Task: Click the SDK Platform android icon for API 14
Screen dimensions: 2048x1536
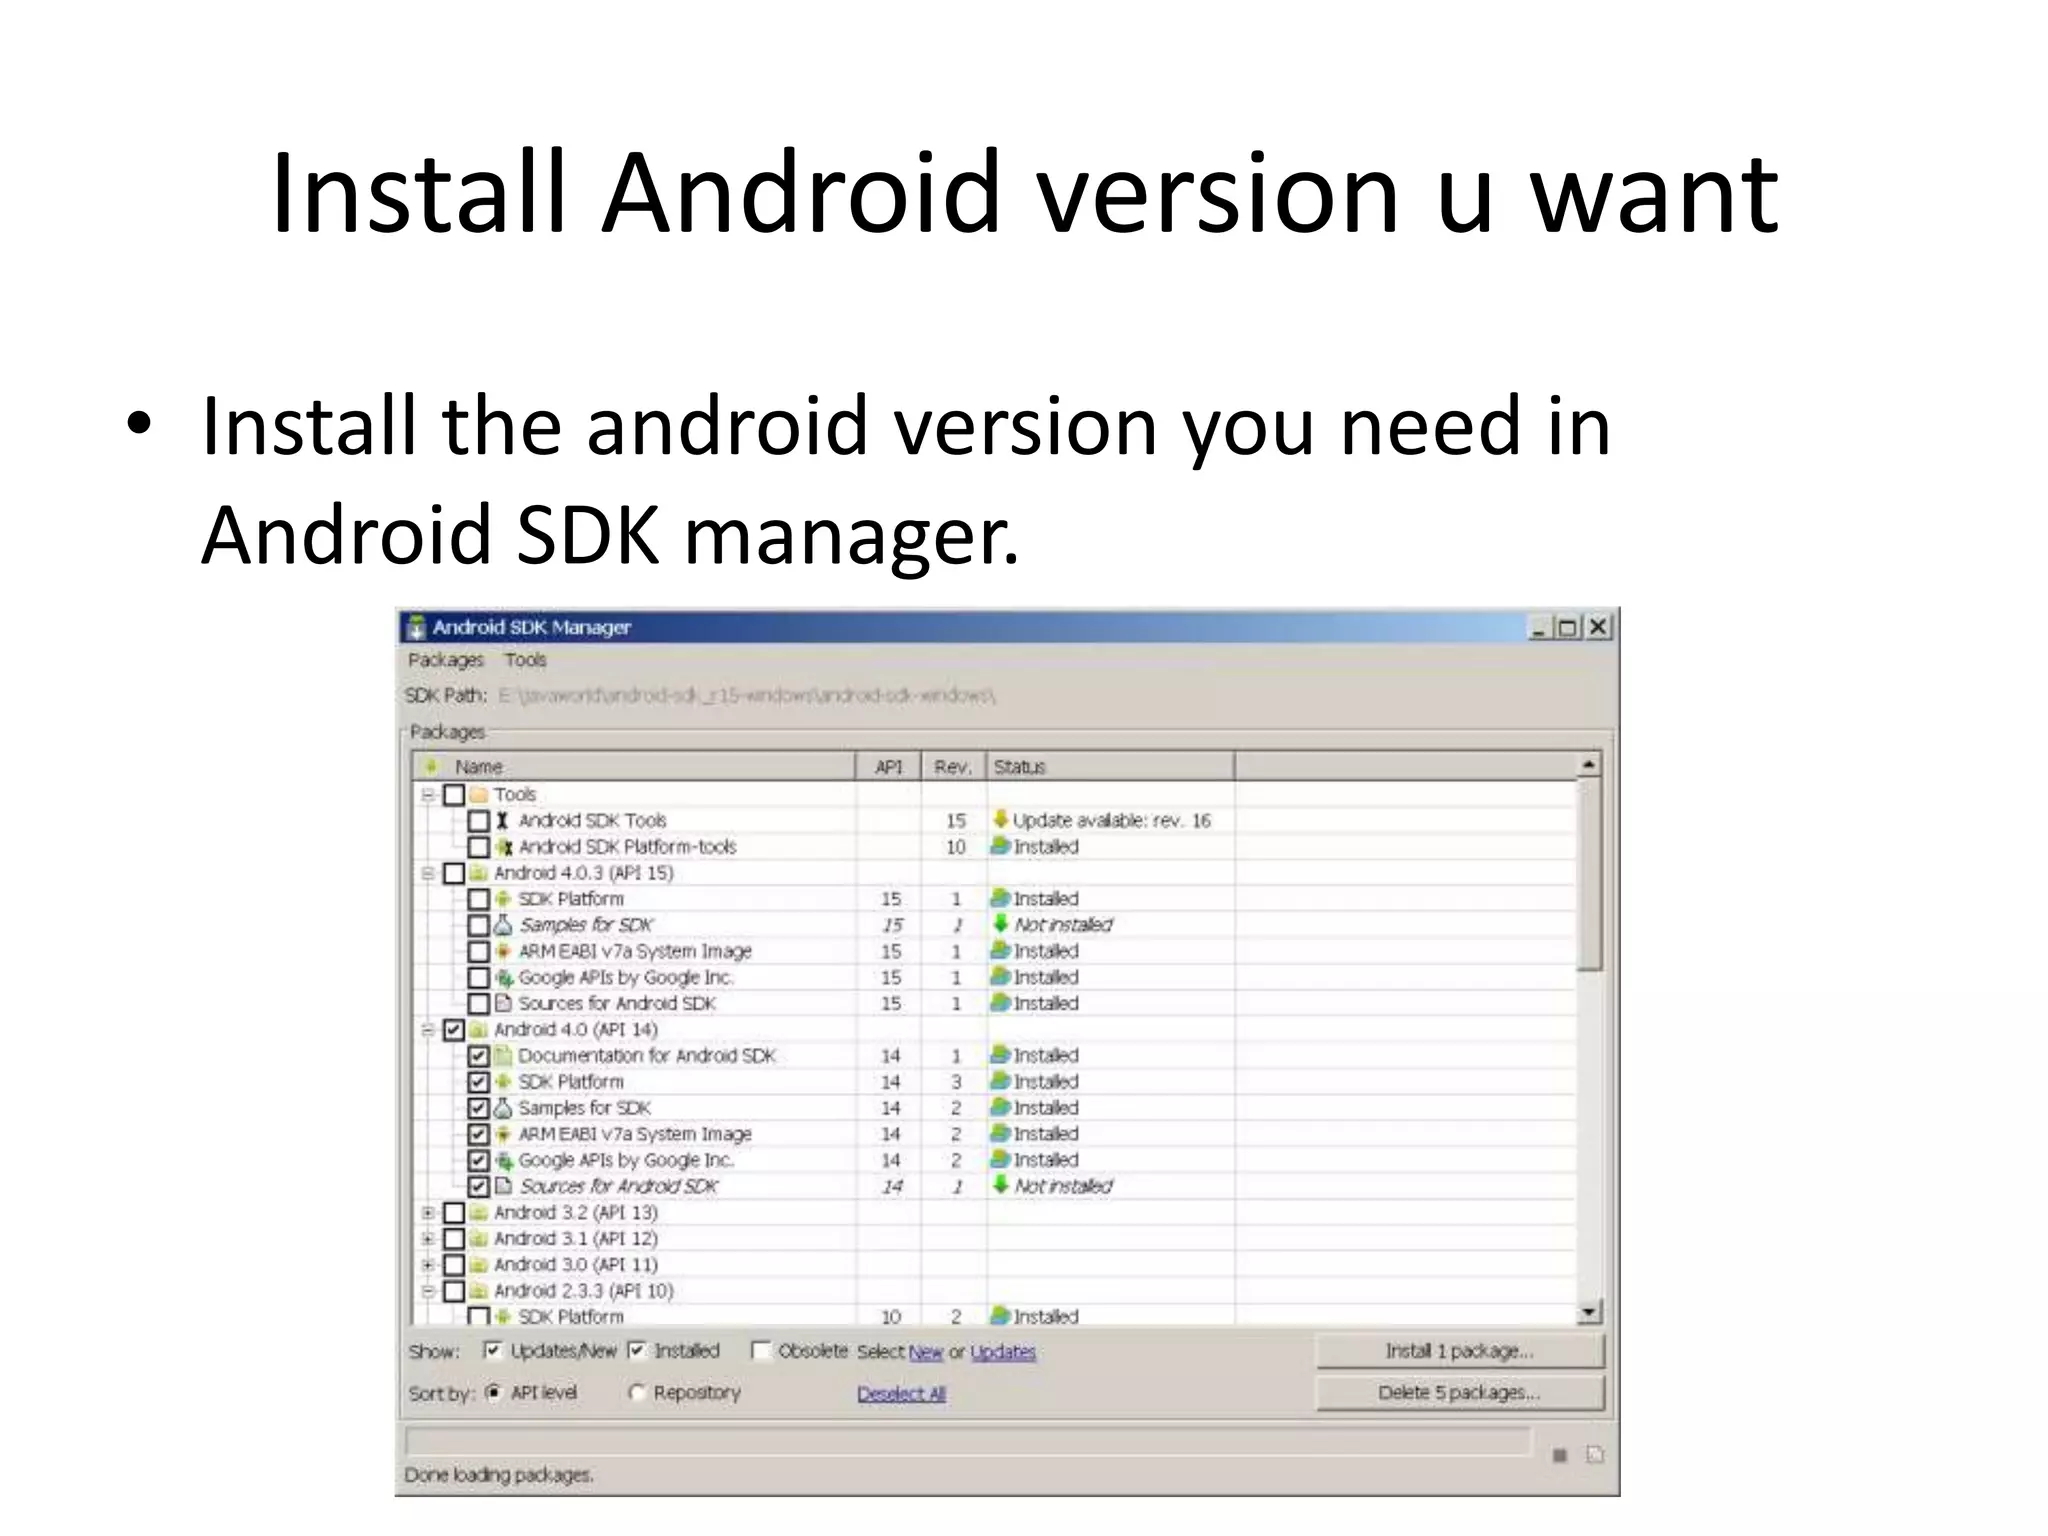Action: tap(504, 1081)
